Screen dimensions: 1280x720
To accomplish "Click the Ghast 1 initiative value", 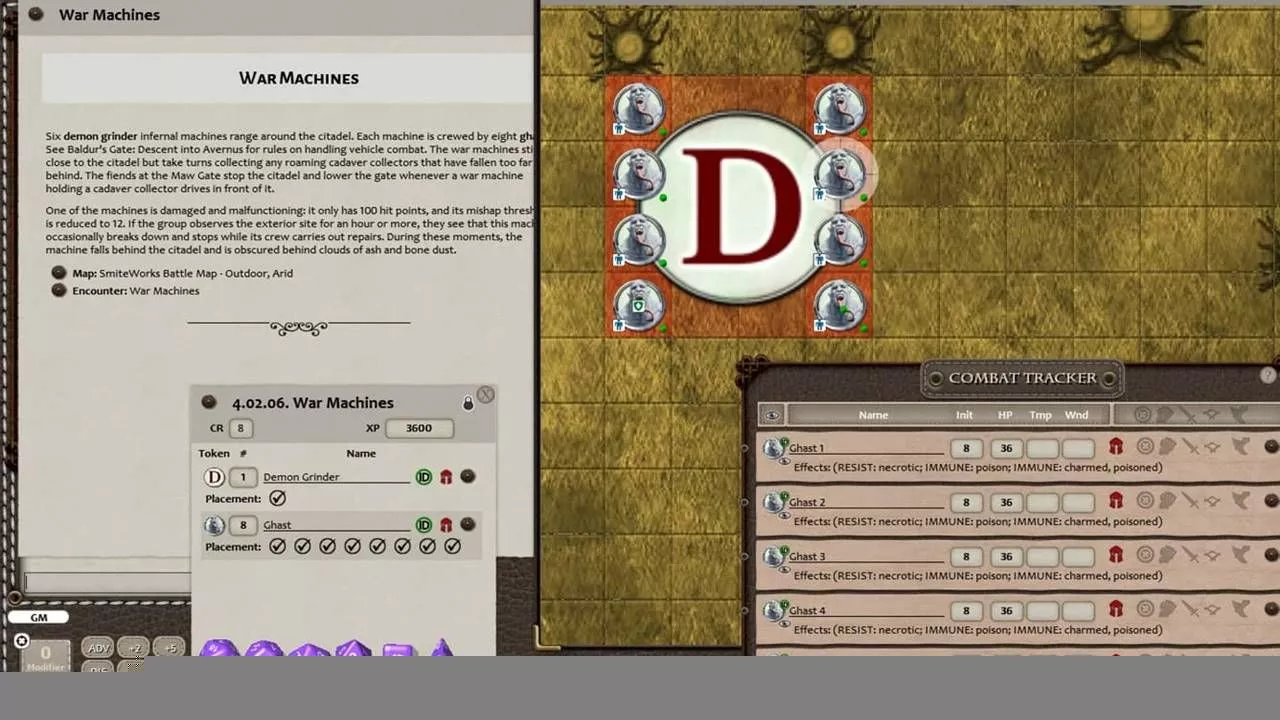I will click(x=966, y=448).
